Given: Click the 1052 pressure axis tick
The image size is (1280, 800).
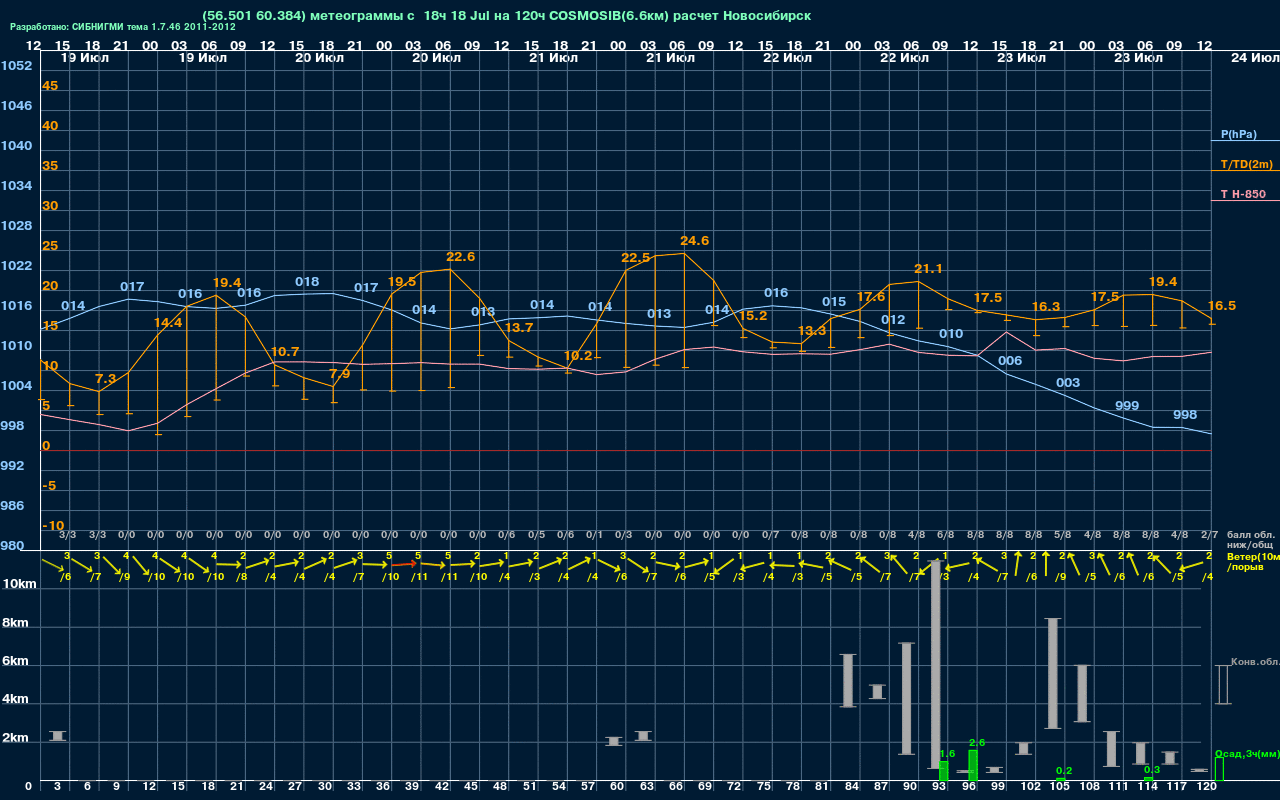Looking at the screenshot, I should [16, 66].
